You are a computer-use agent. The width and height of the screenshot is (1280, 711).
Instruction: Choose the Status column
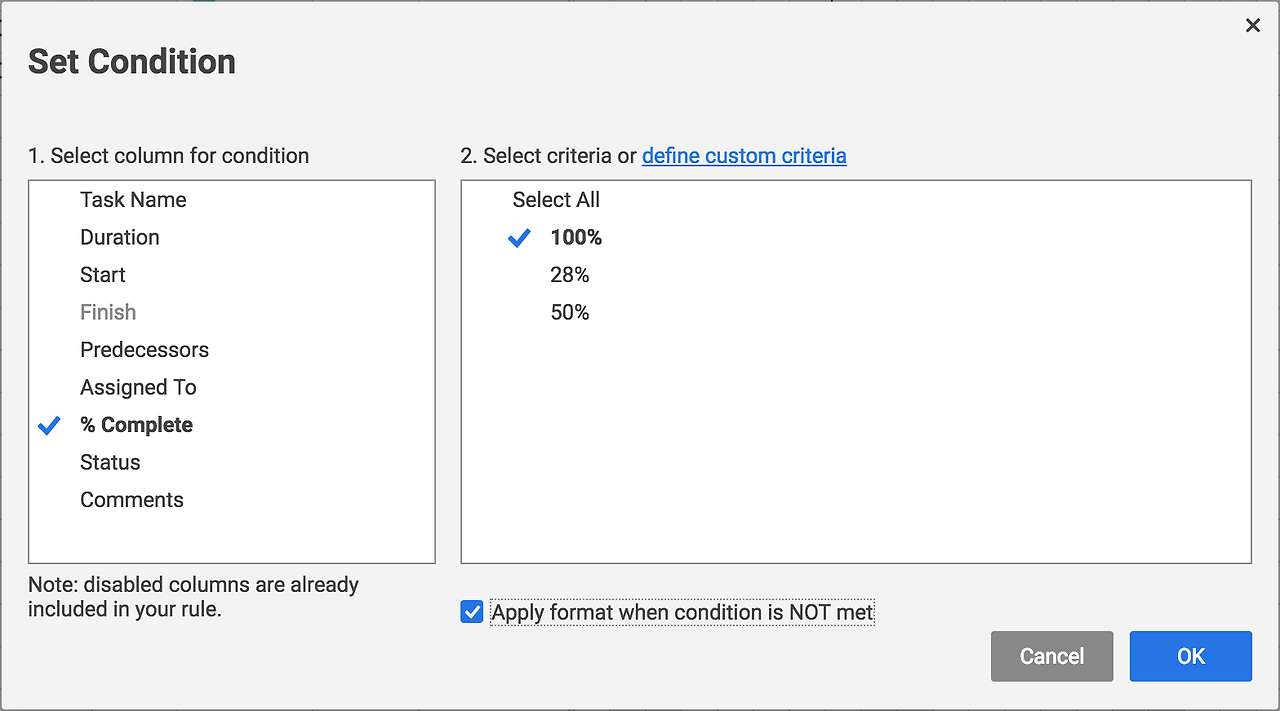pos(110,463)
